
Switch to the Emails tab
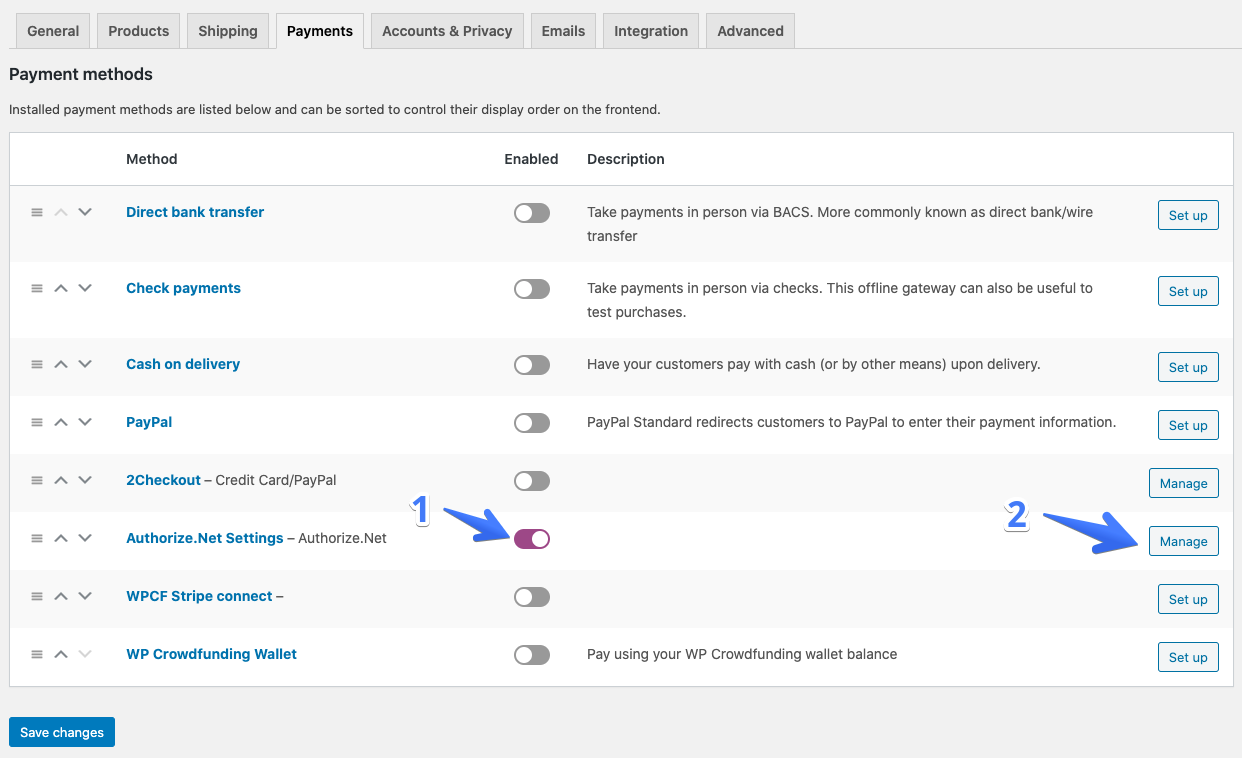tap(563, 31)
